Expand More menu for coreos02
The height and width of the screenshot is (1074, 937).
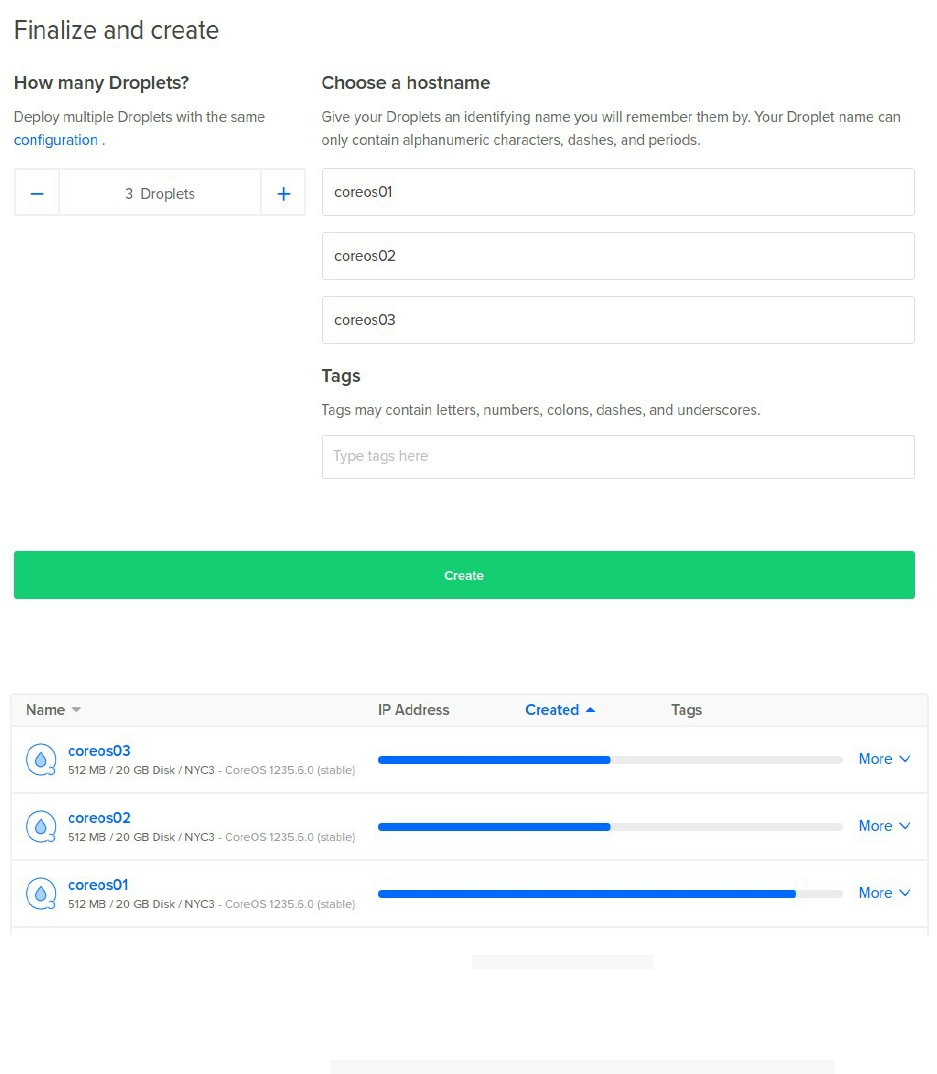pyautogui.click(x=884, y=826)
